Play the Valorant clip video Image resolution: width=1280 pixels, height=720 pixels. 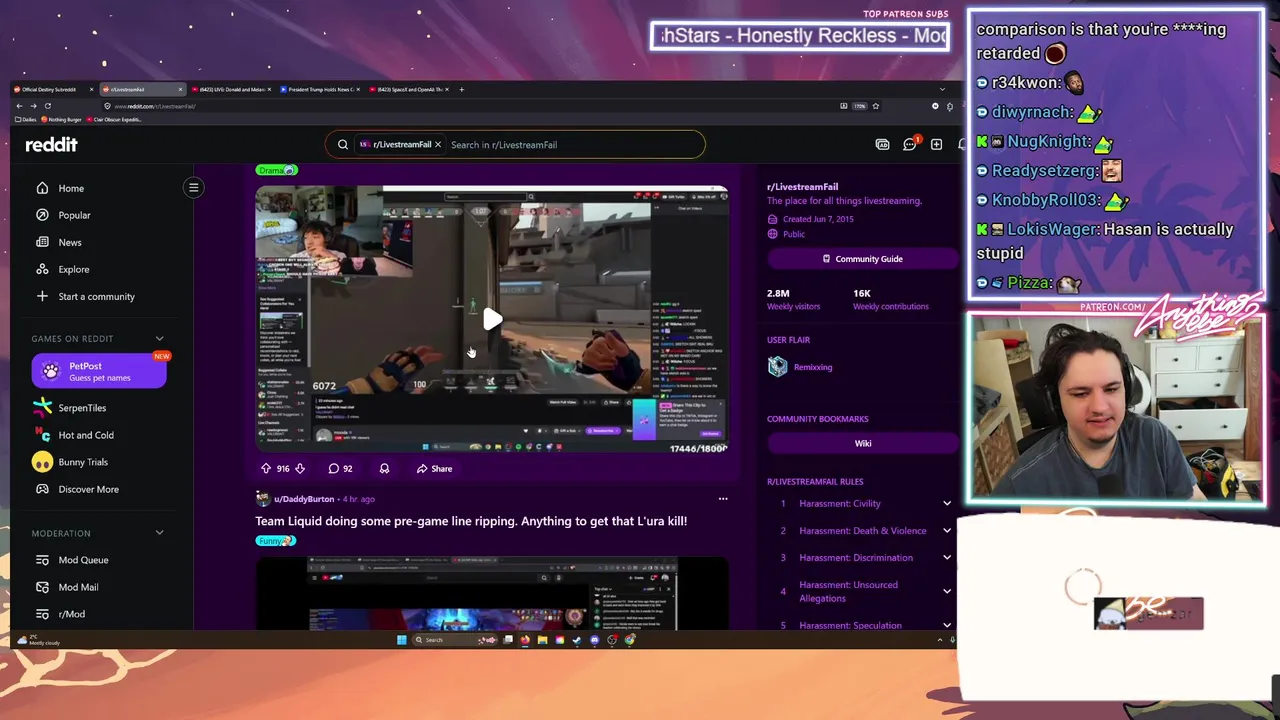tap(492, 320)
